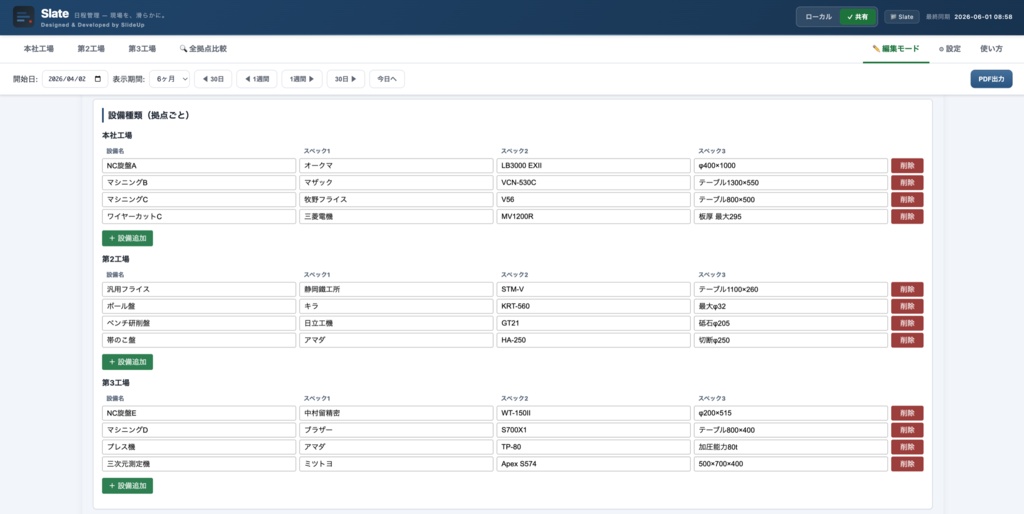
Task: Delete the 三次元測定機 row
Action: point(907,464)
